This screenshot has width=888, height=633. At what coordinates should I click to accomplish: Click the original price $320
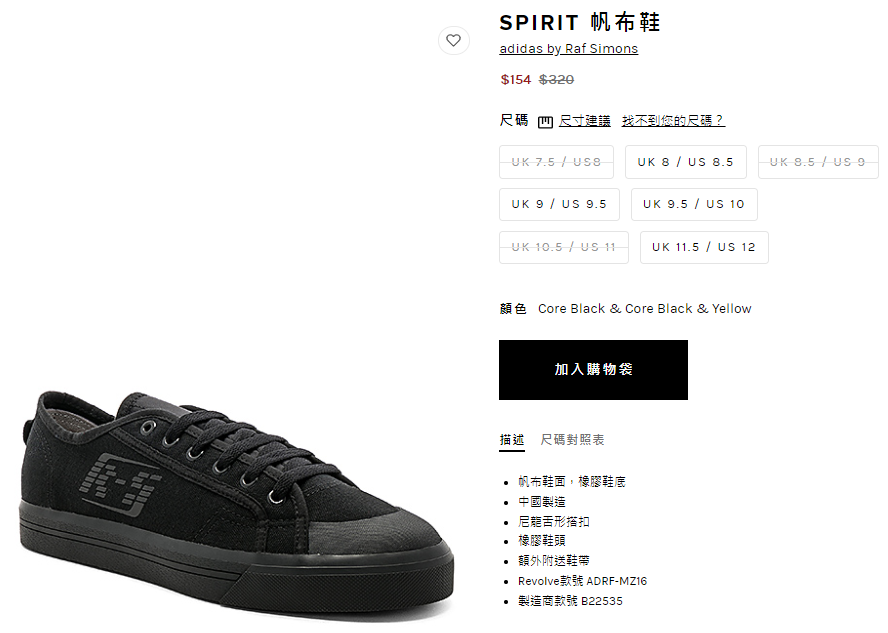point(556,80)
